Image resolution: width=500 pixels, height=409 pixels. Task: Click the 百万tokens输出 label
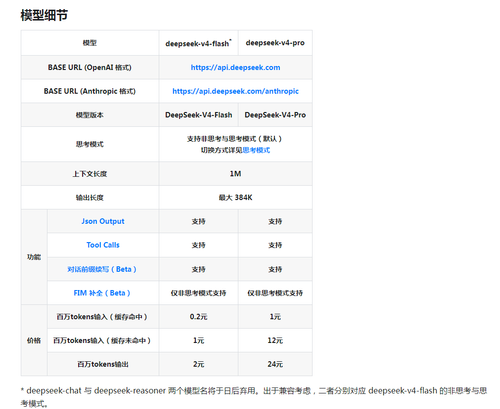click(103, 364)
